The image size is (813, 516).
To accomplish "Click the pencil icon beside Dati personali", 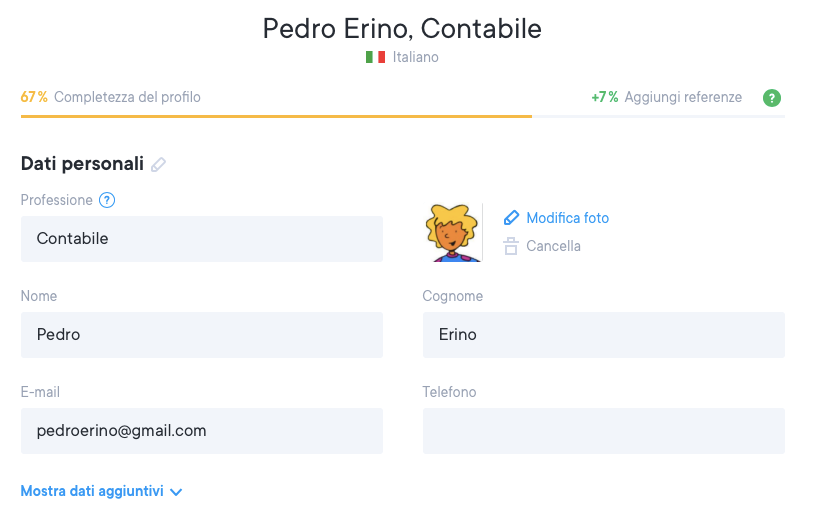I will (x=158, y=164).
